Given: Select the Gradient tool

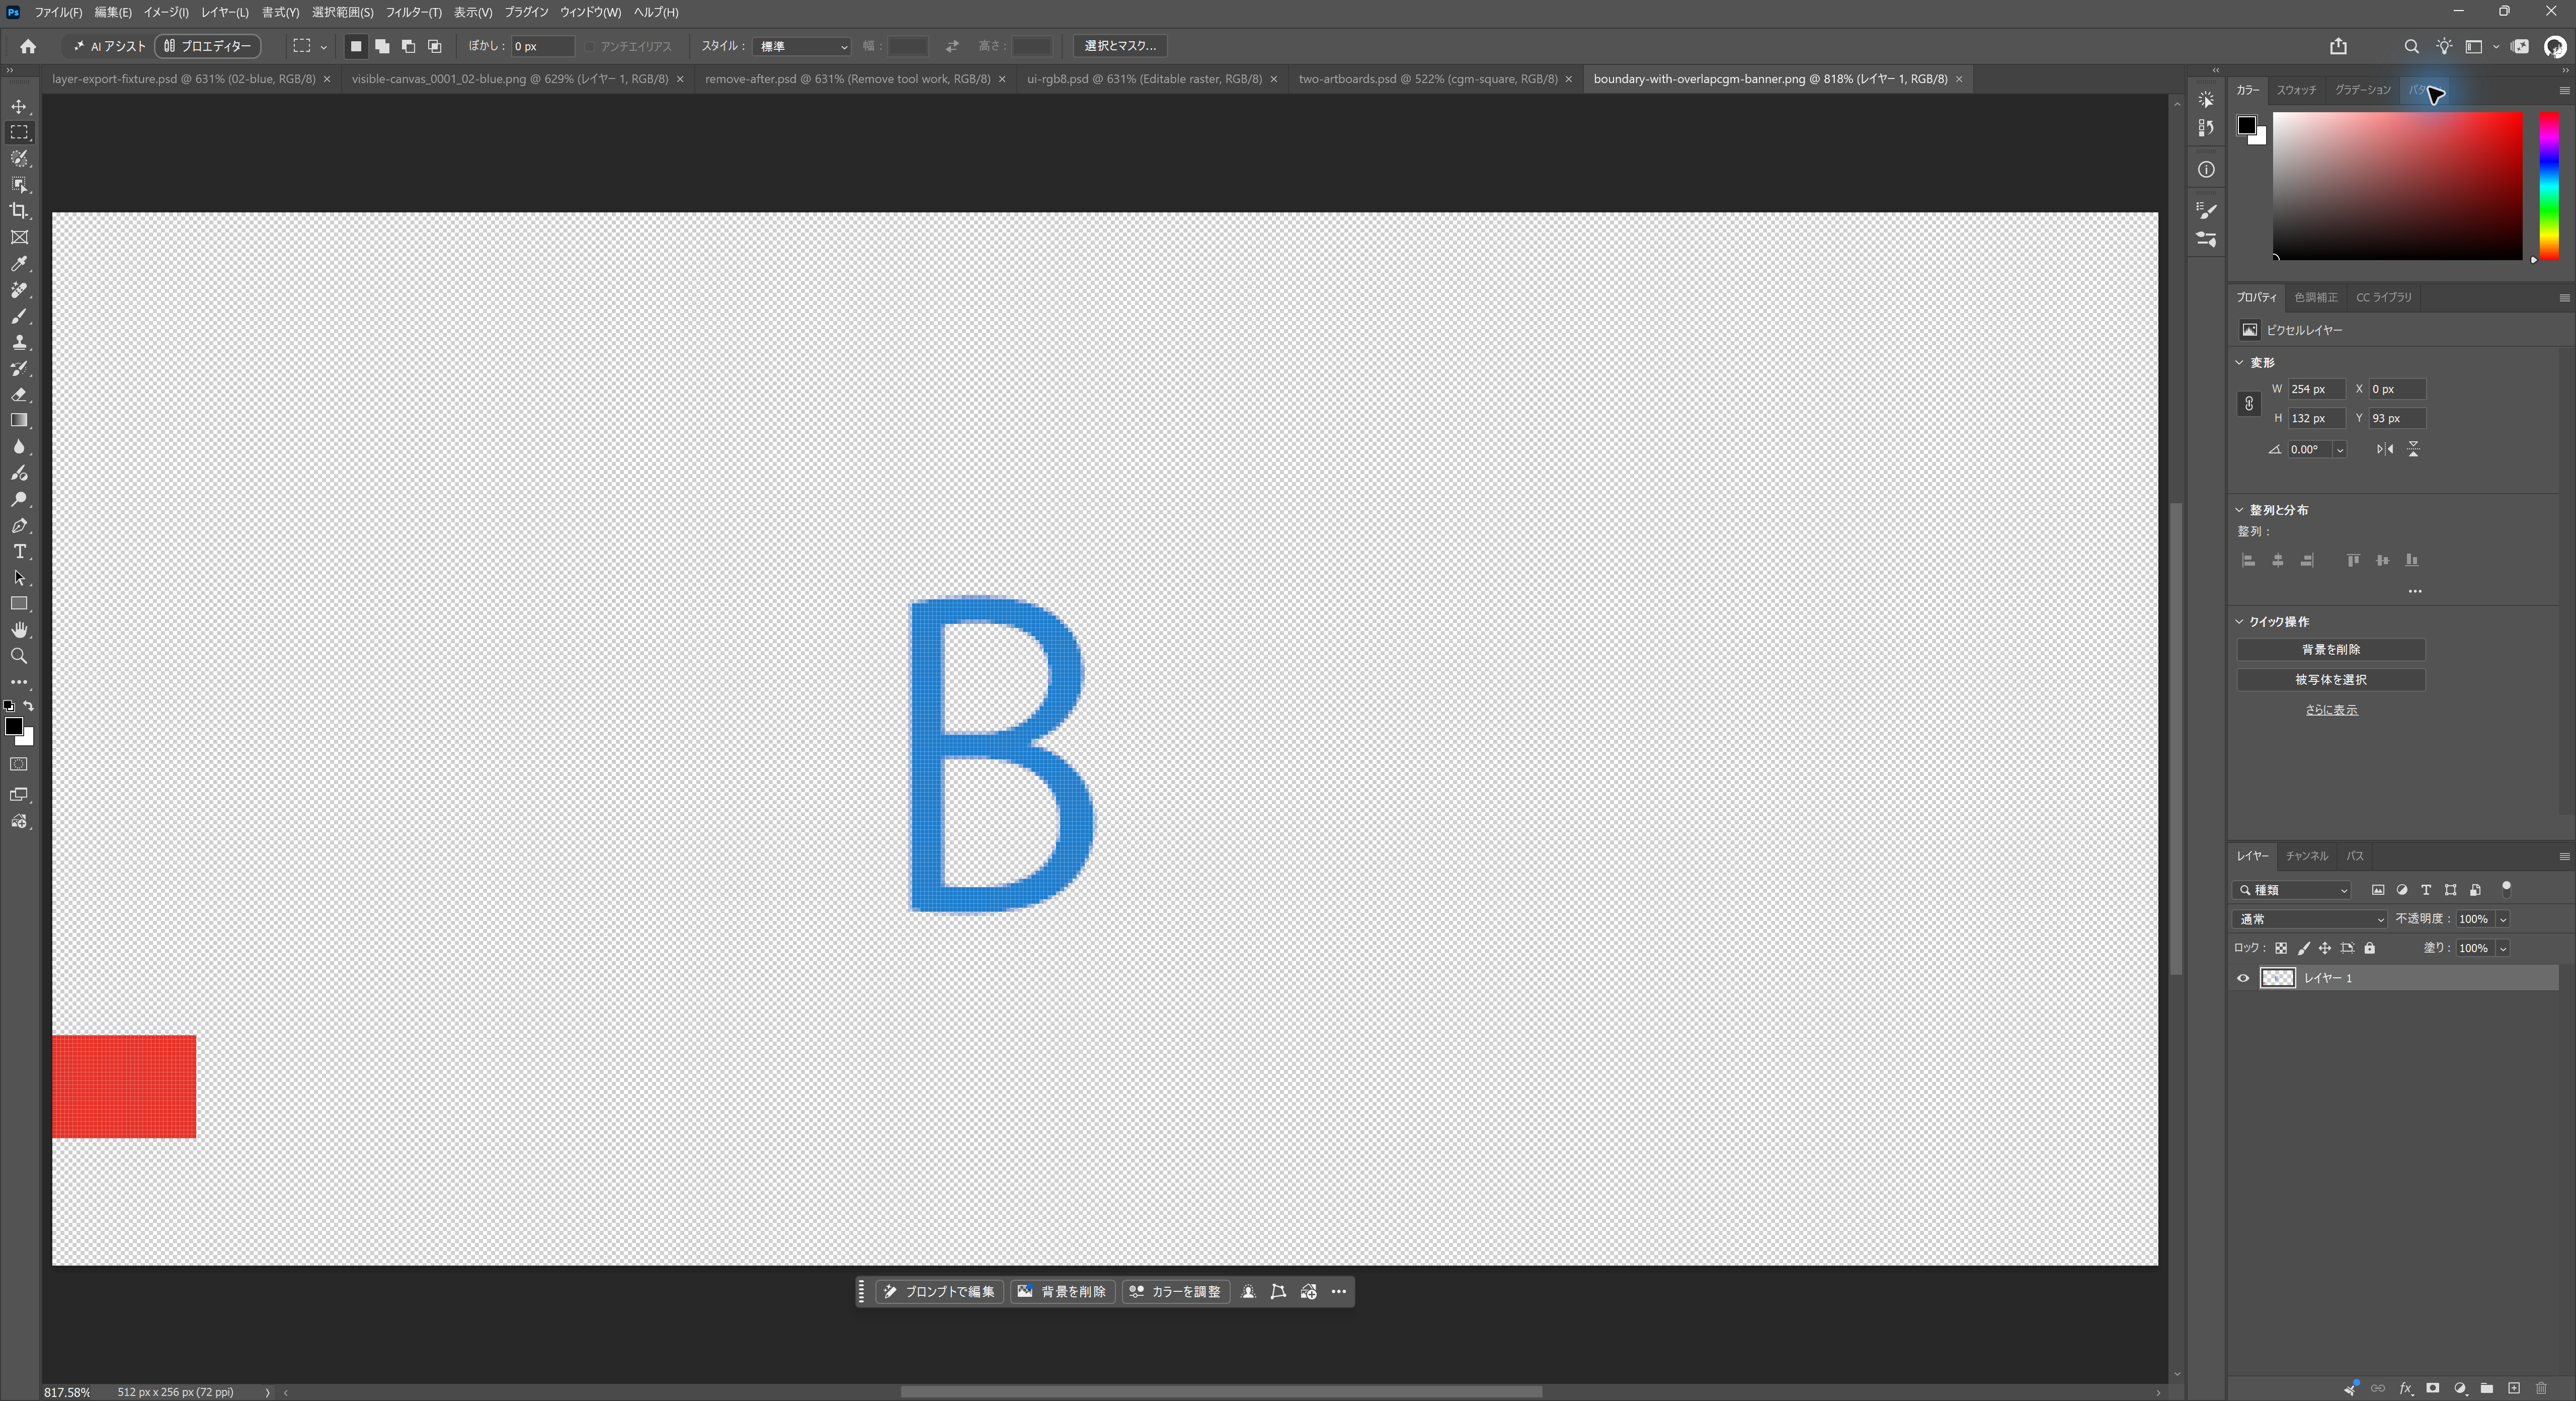Looking at the screenshot, I should [x=19, y=421].
